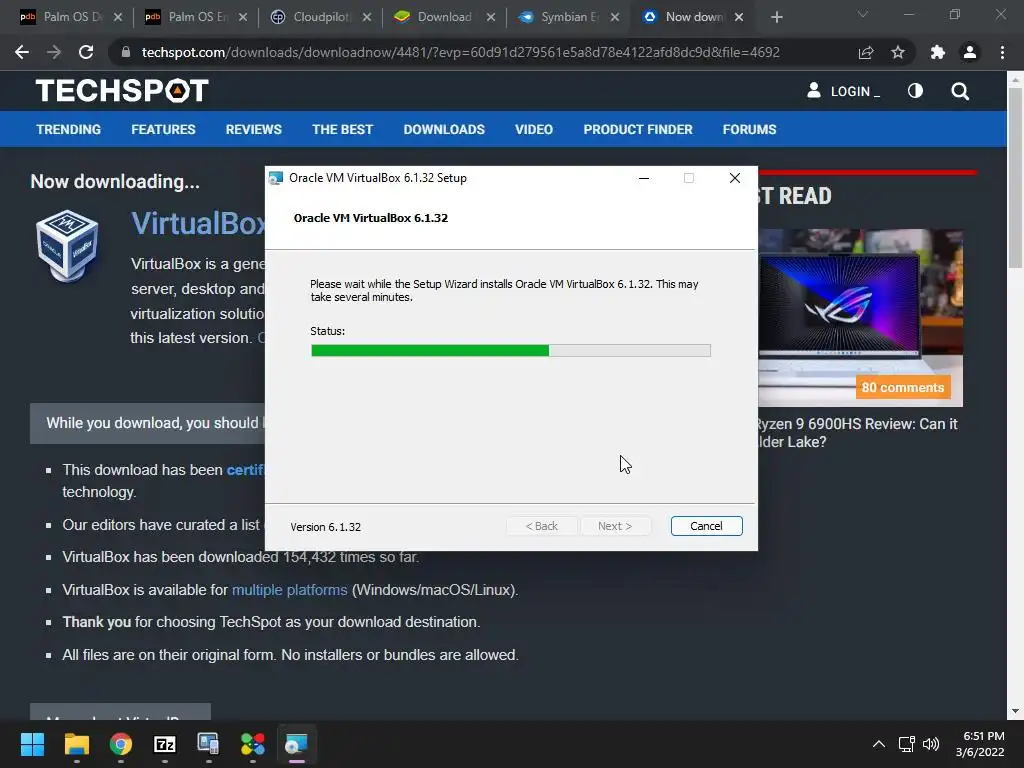Open THE BEST menu
This screenshot has width=1024, height=768.
[342, 129]
